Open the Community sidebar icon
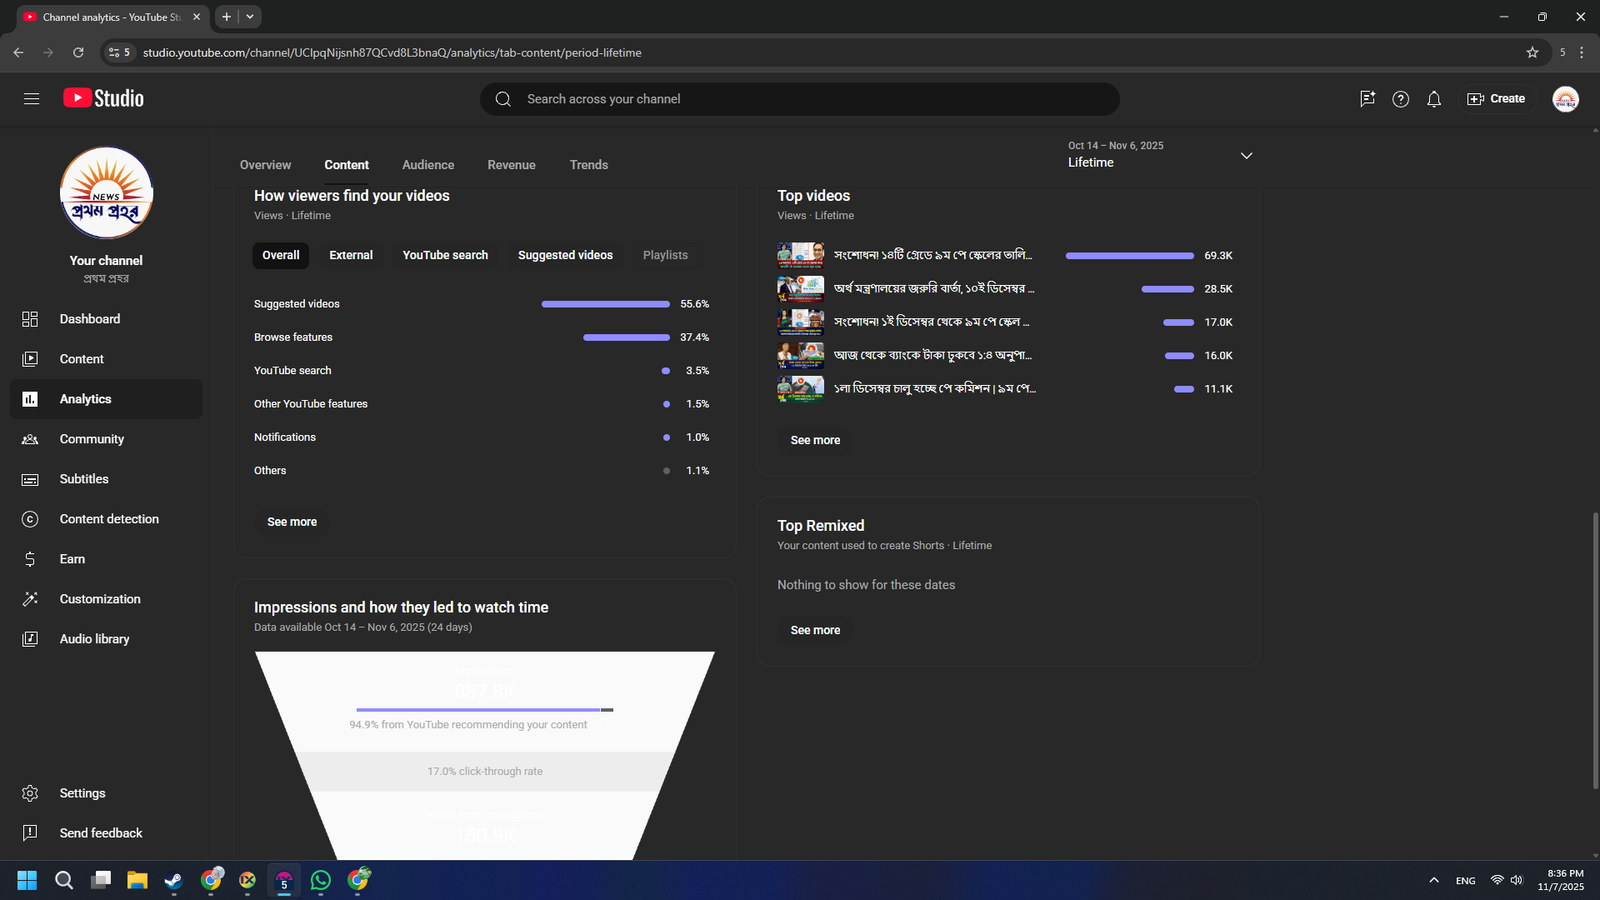1600x900 pixels. 30,439
